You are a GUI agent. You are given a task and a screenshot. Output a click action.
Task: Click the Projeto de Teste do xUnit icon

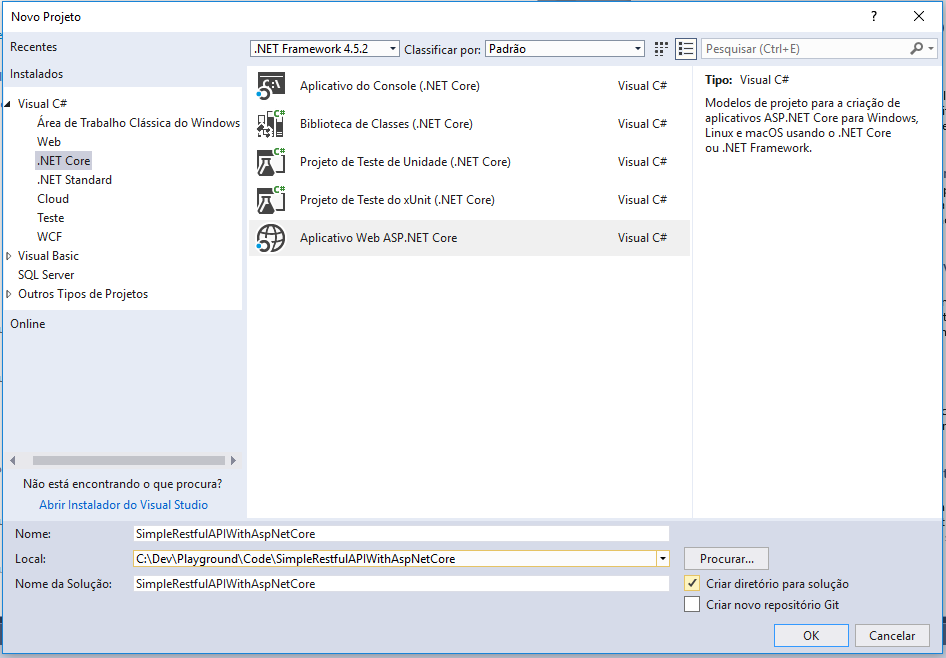[x=271, y=200]
